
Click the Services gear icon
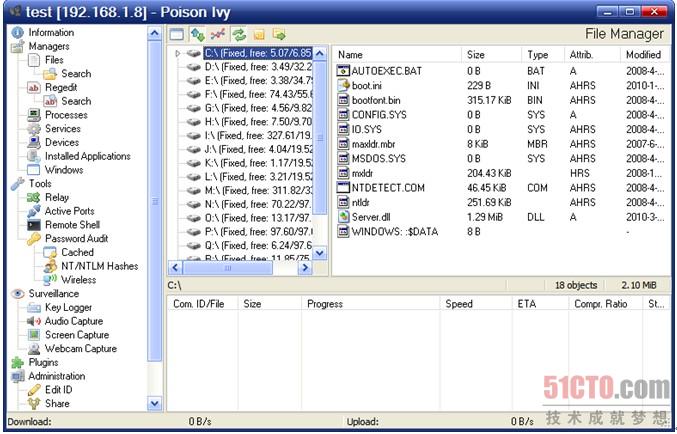[34, 129]
